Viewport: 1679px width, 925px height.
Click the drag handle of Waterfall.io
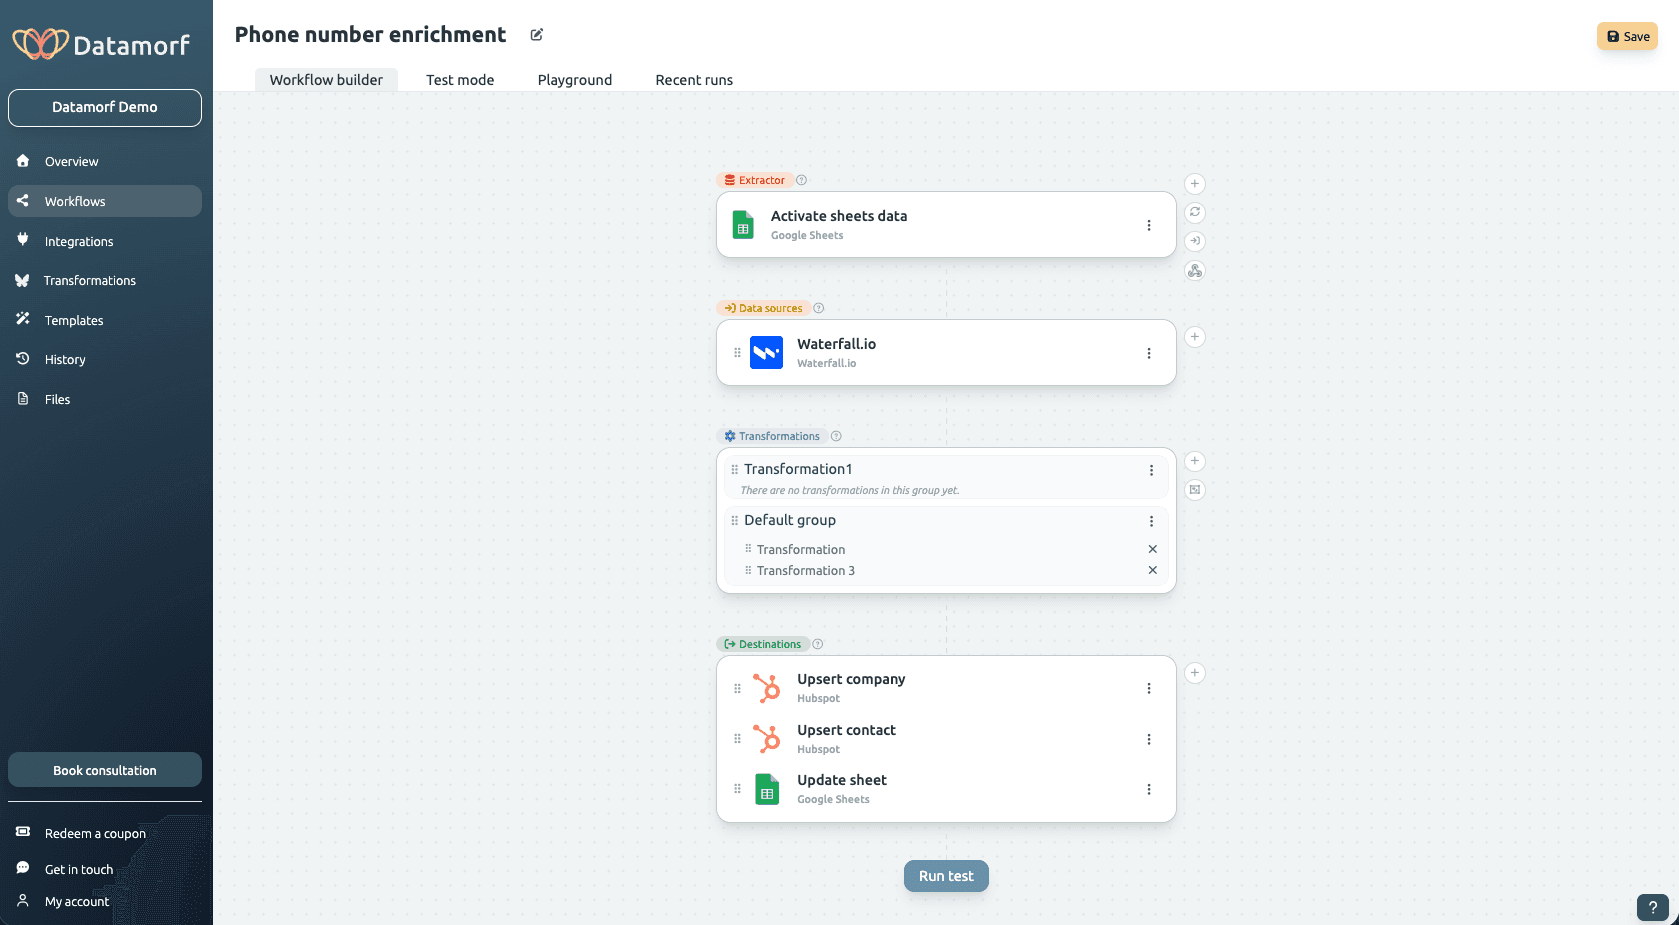coord(737,353)
